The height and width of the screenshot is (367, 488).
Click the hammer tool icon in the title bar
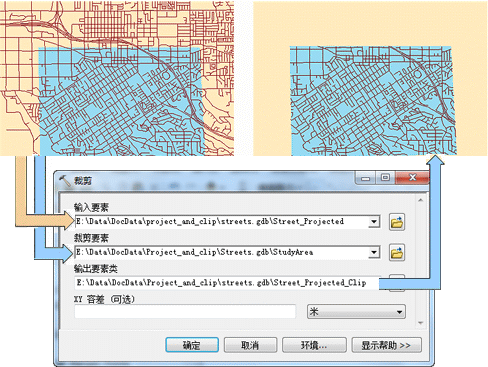65,181
